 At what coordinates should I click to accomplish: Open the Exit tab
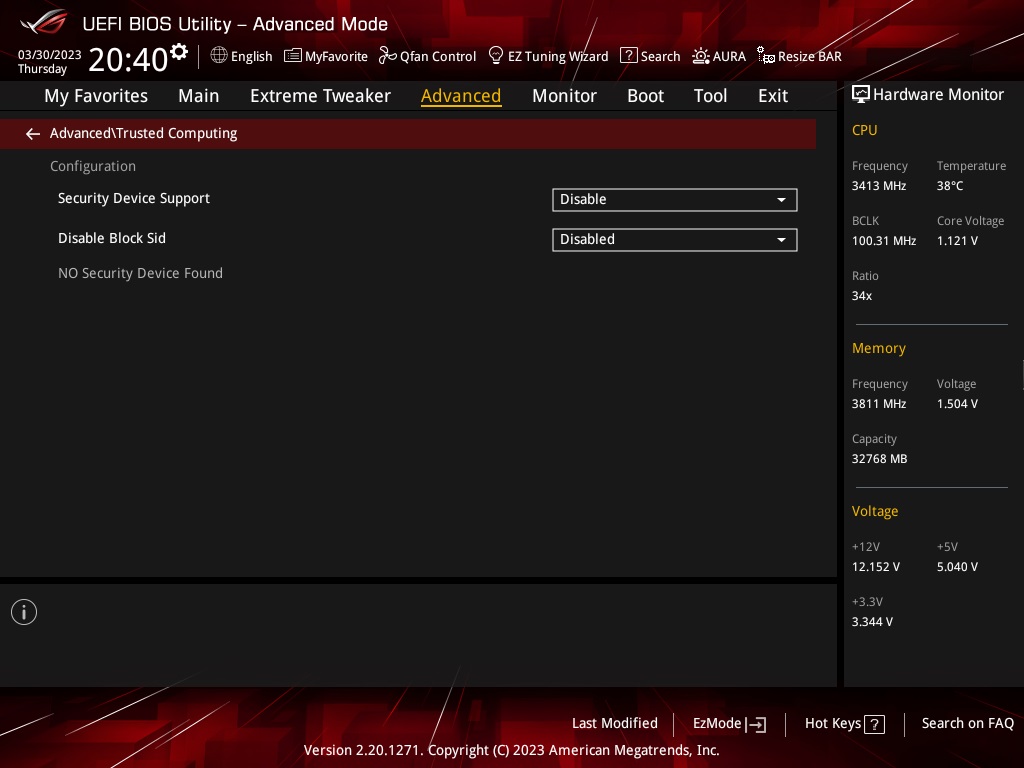point(773,96)
